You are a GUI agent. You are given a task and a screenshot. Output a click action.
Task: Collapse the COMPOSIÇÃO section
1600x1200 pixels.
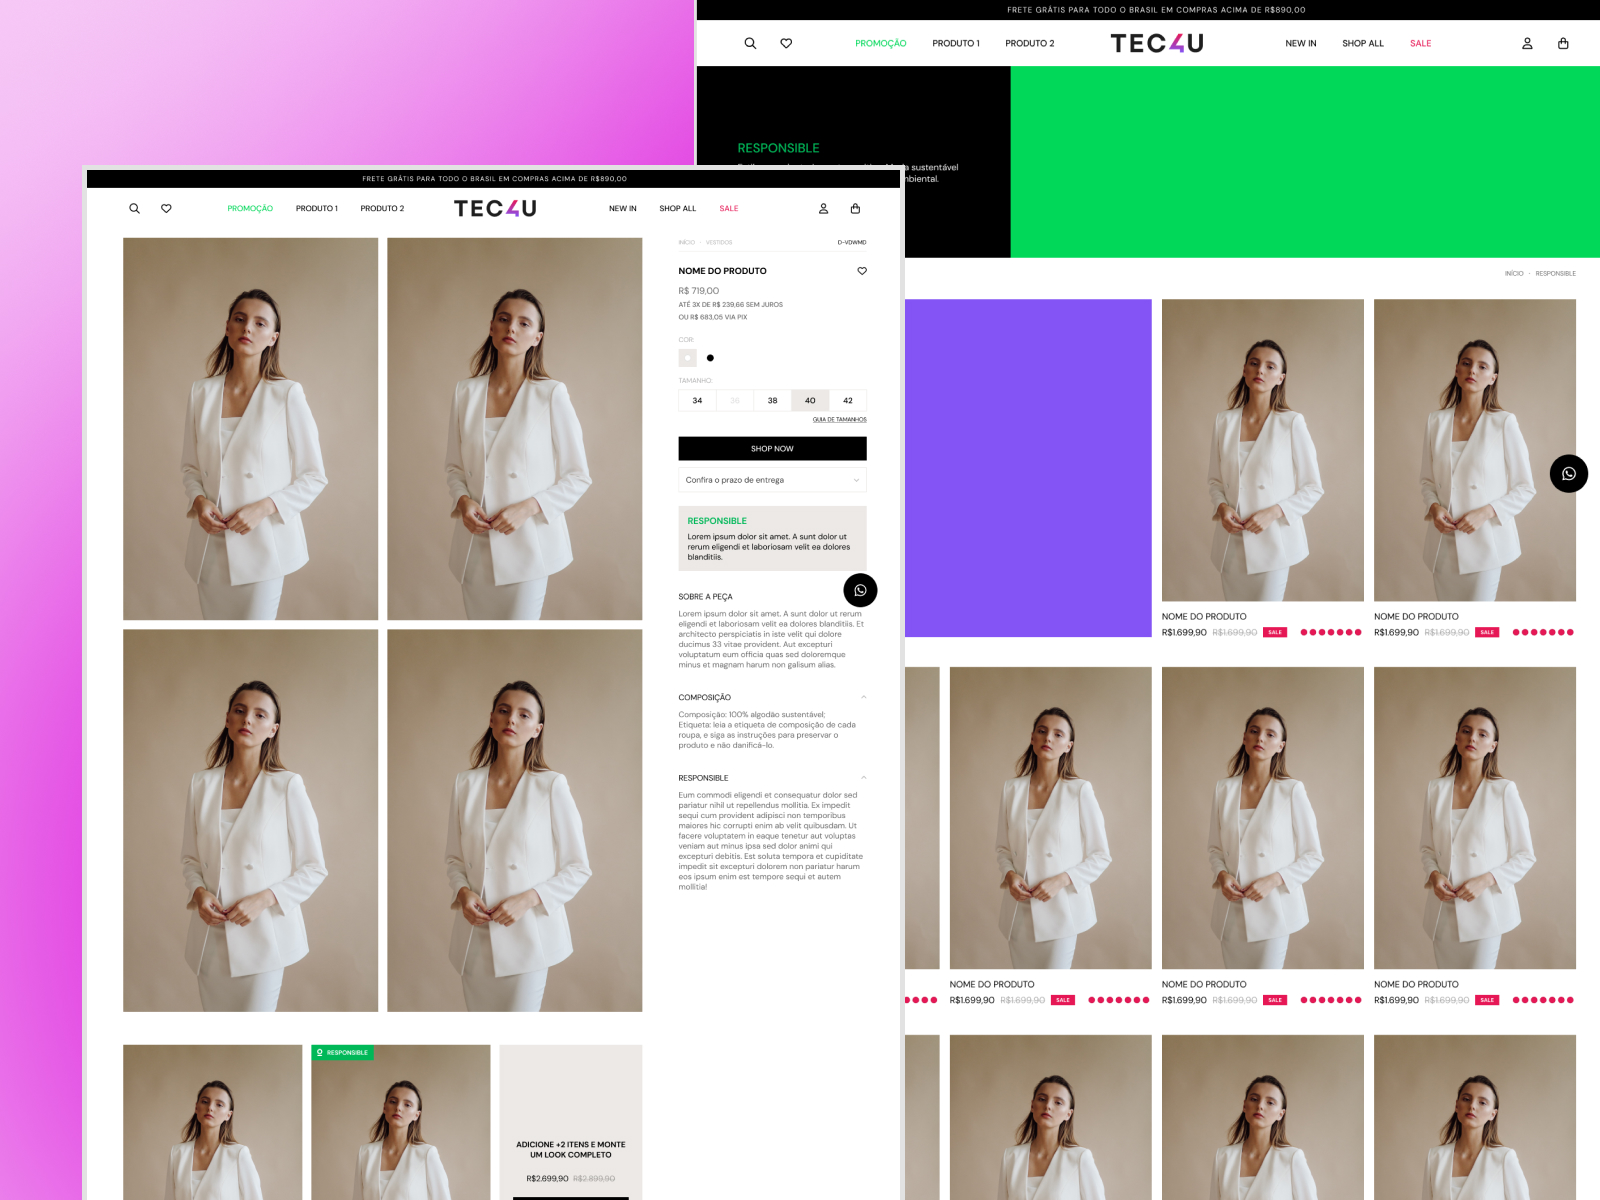coord(861,696)
